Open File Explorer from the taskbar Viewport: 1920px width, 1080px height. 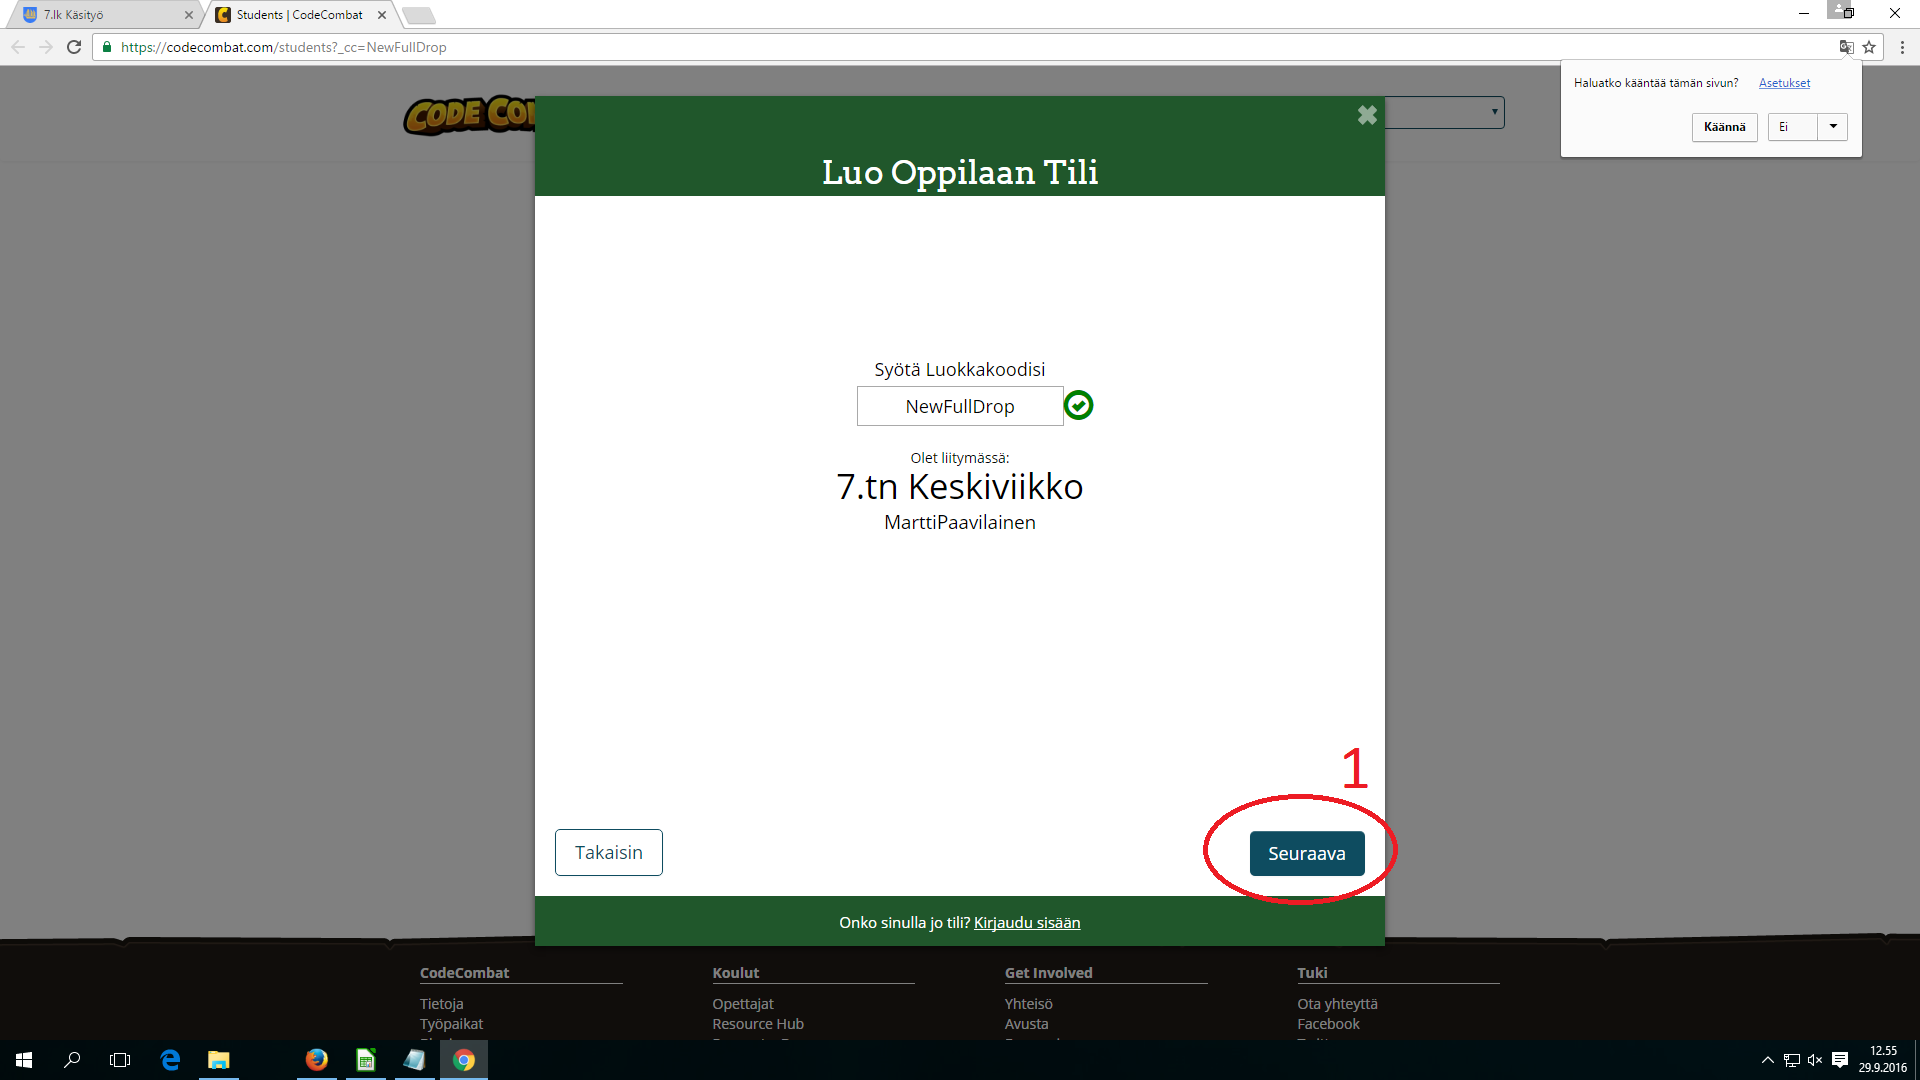pyautogui.click(x=218, y=1060)
